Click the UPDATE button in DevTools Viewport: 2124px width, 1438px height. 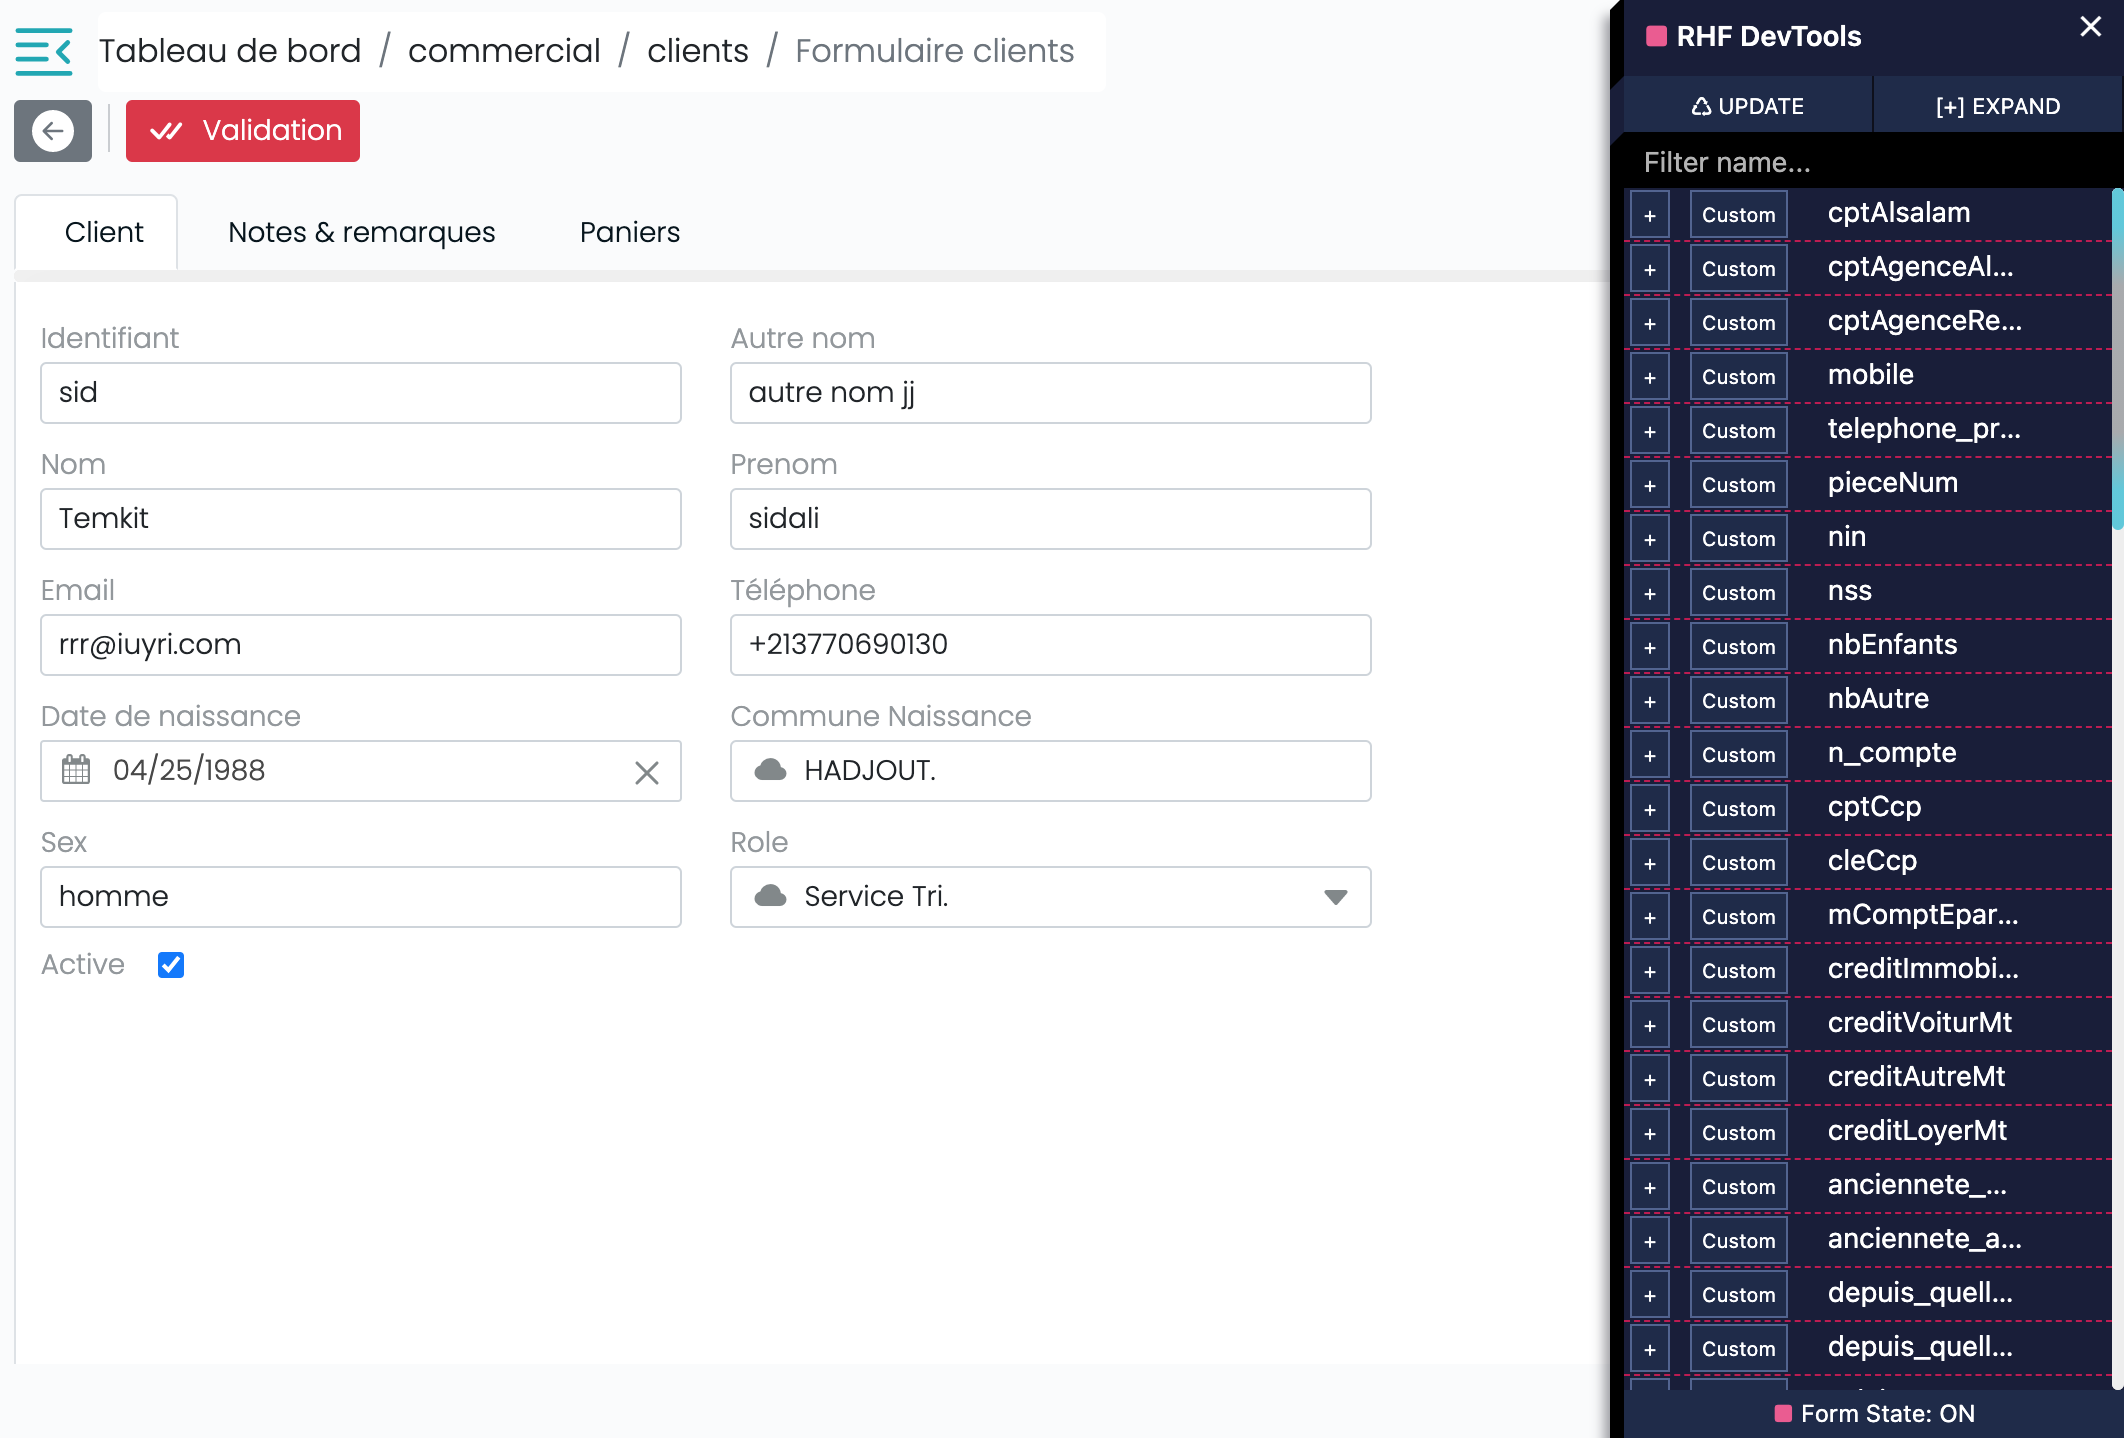tap(1748, 106)
